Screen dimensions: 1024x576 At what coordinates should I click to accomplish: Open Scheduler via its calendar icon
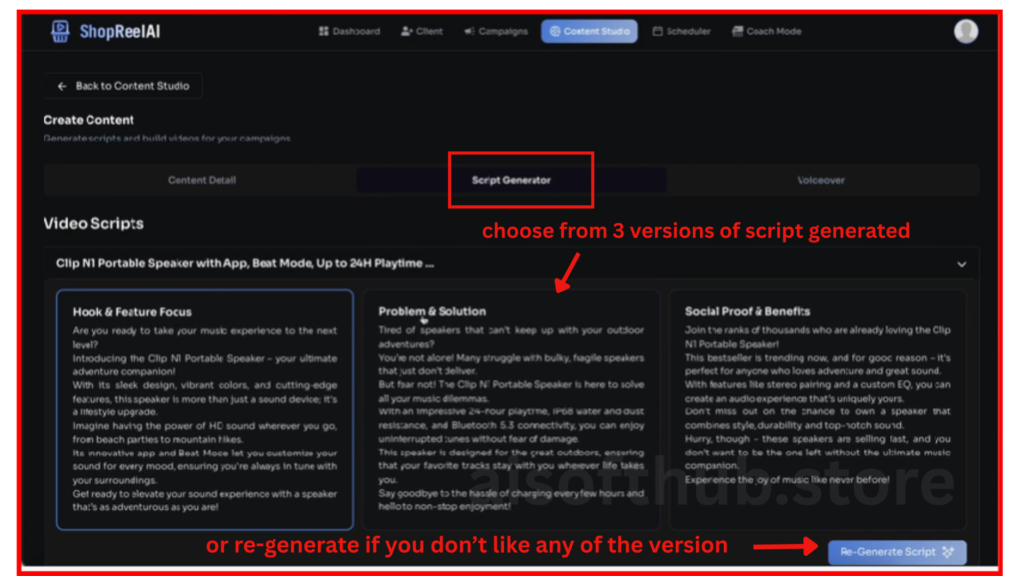(658, 32)
